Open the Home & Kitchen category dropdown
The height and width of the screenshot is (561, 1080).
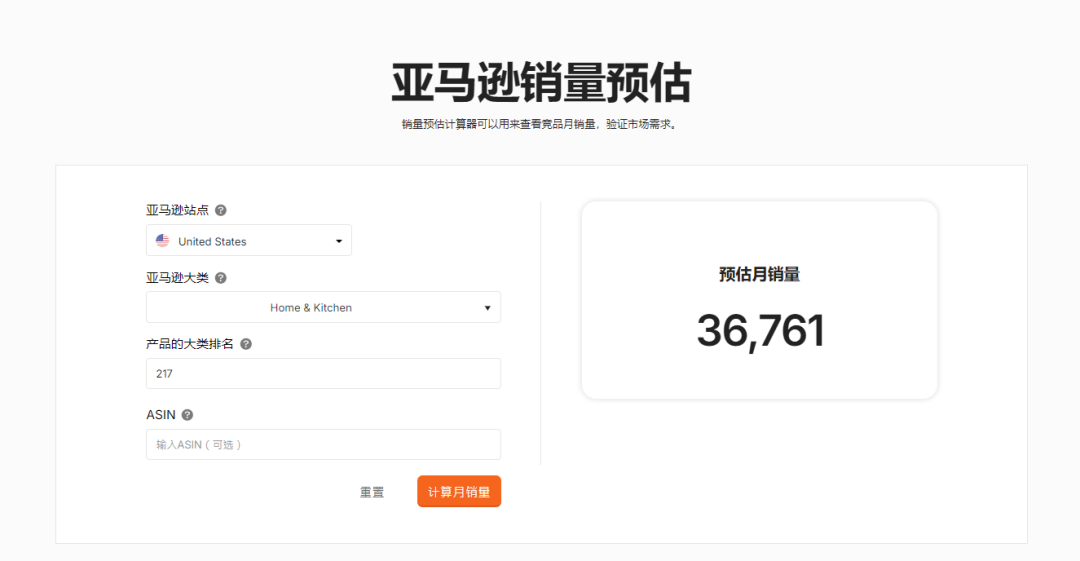(x=323, y=307)
